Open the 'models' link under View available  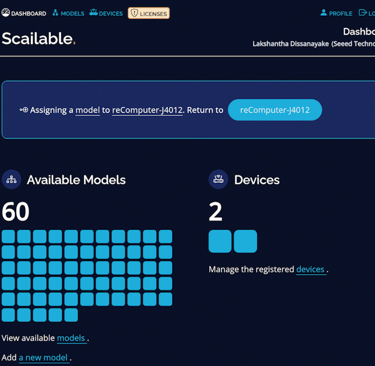pyautogui.click(x=71, y=338)
